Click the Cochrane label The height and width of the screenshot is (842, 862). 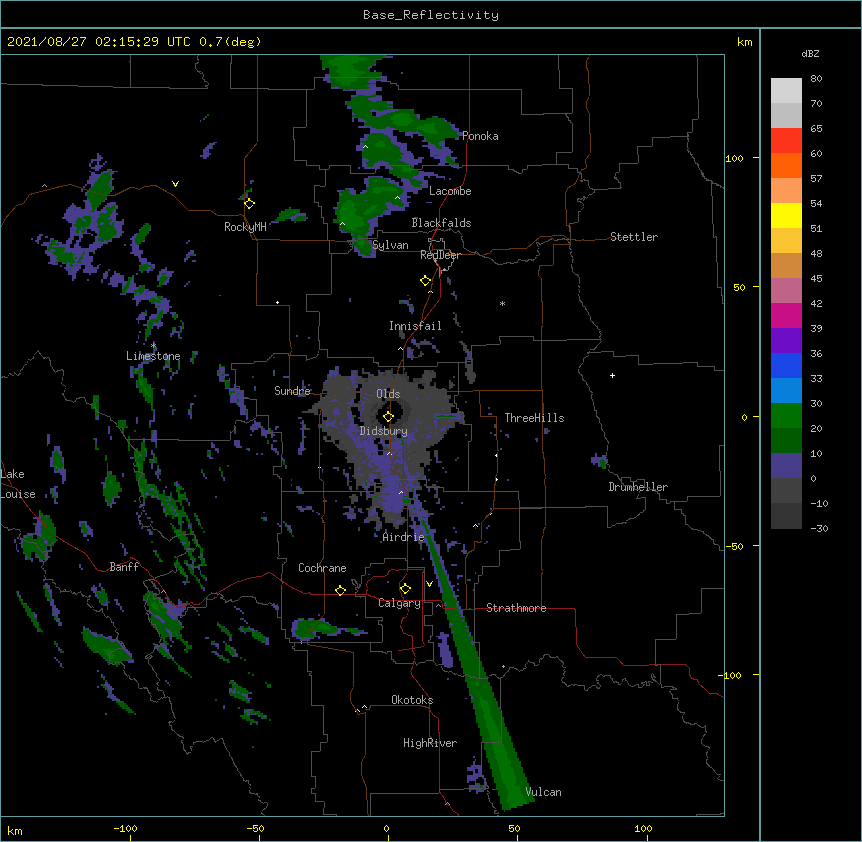pos(322,568)
